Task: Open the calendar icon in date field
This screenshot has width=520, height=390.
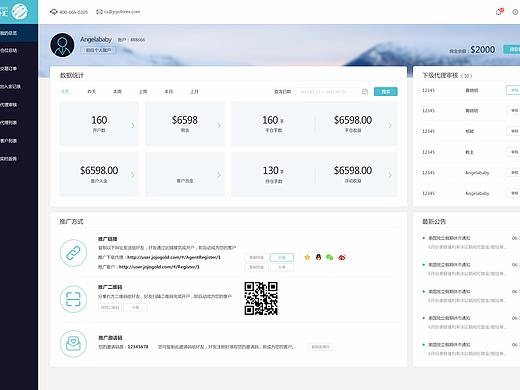Action: tap(365, 92)
